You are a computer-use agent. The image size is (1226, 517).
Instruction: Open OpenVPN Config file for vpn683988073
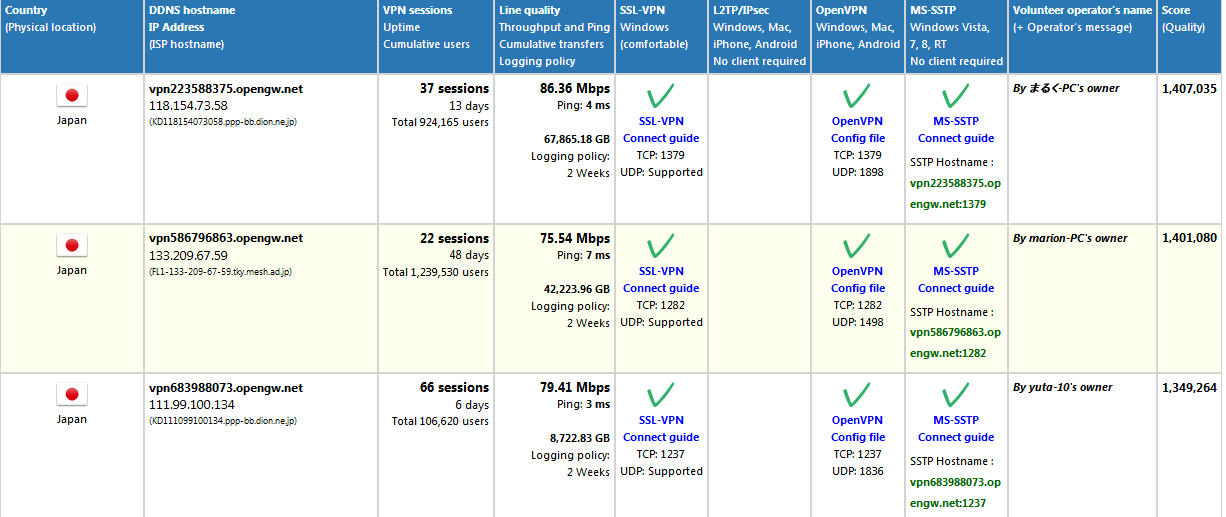(x=858, y=437)
